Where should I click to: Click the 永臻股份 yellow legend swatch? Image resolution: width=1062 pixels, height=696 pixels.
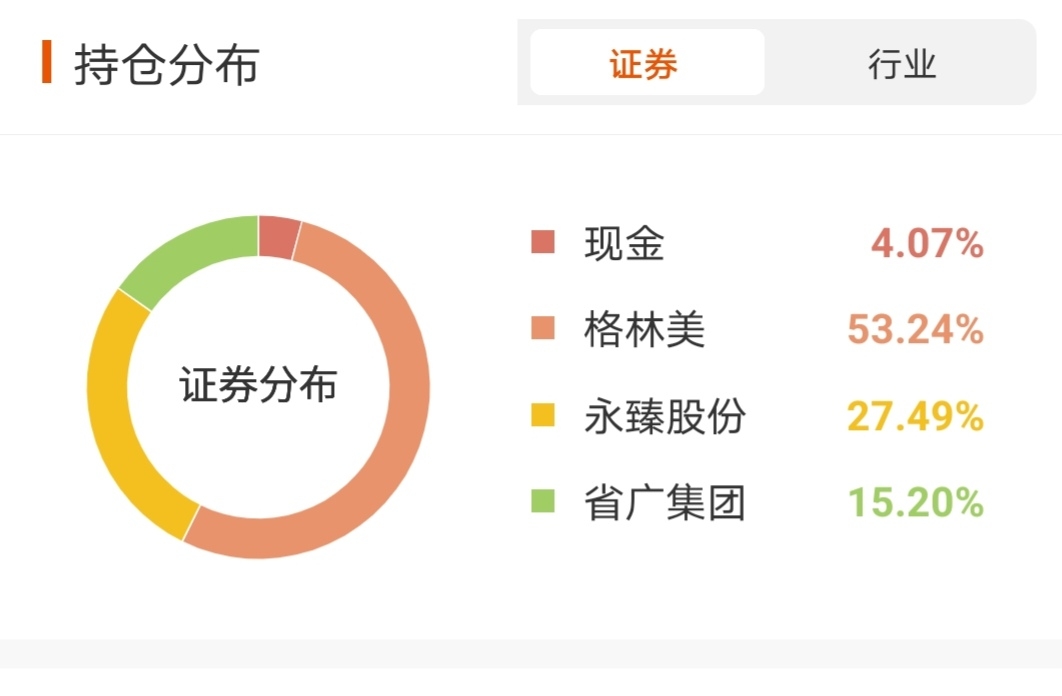click(x=543, y=416)
